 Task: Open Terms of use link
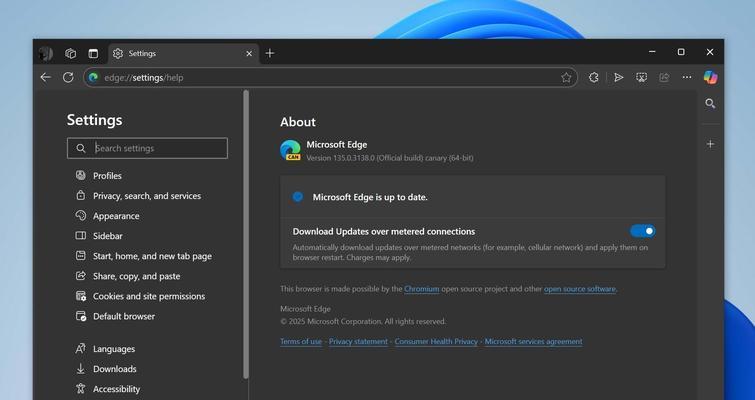tap(301, 341)
